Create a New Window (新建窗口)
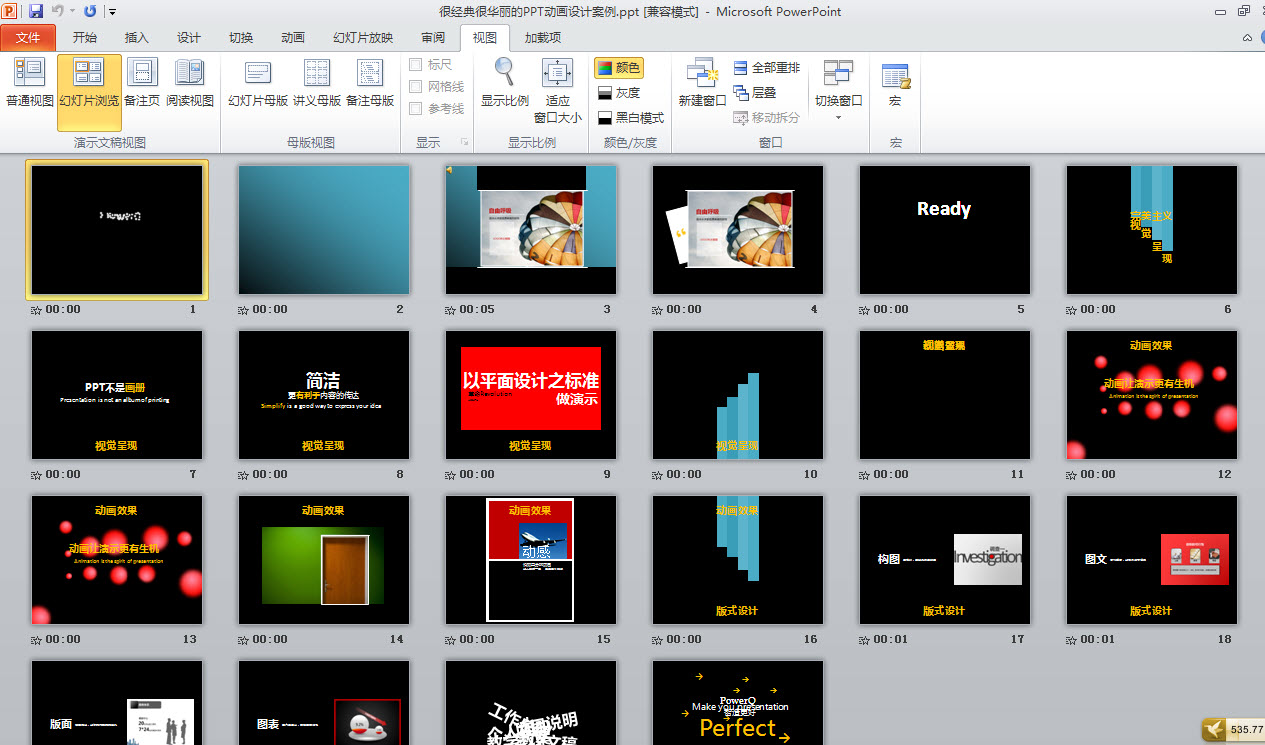The width and height of the screenshot is (1265, 745). pyautogui.click(x=702, y=83)
